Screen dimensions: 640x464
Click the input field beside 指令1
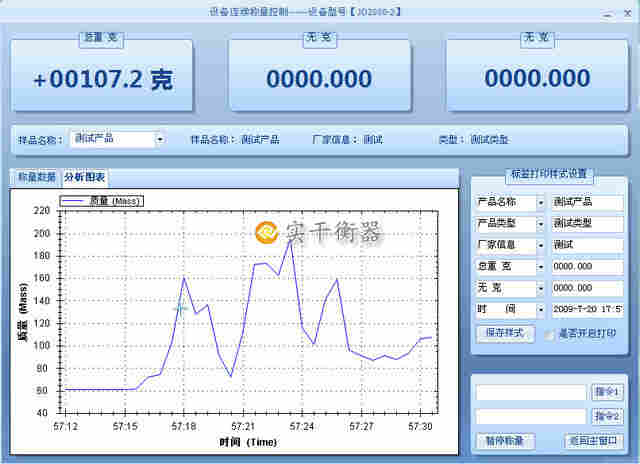530,393
